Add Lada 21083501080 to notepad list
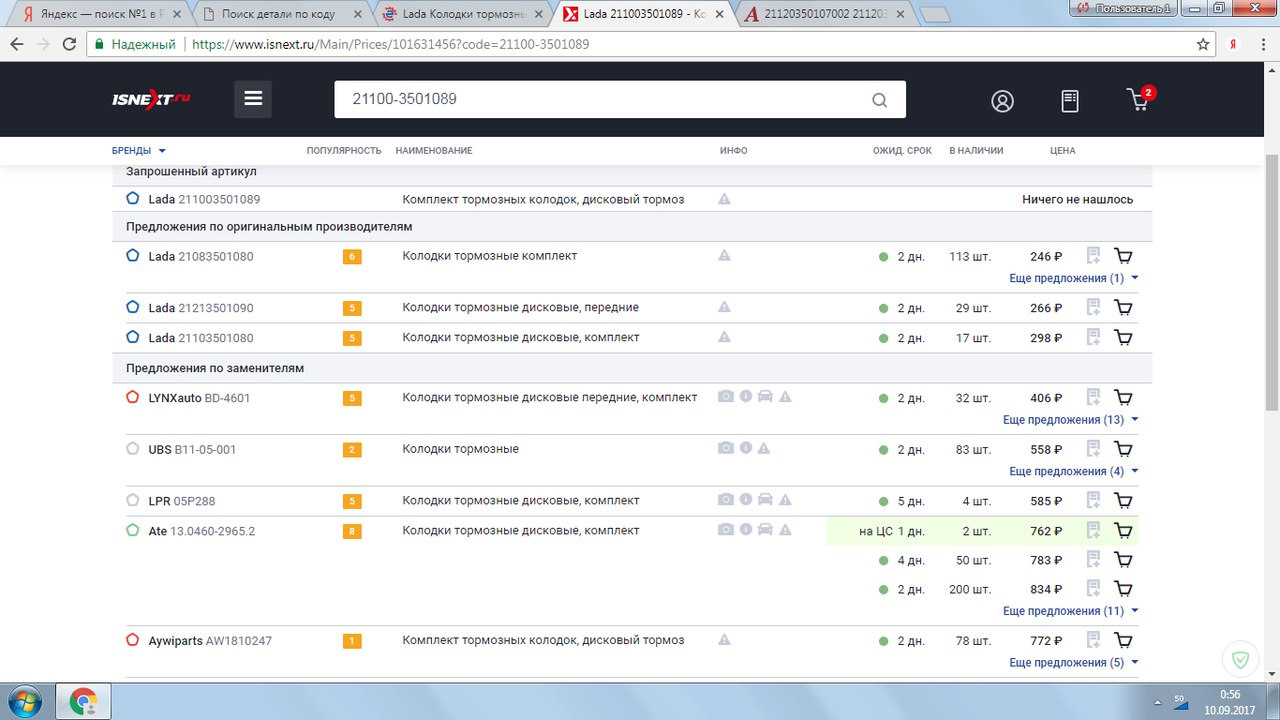The height and width of the screenshot is (720, 1280). (1094, 256)
